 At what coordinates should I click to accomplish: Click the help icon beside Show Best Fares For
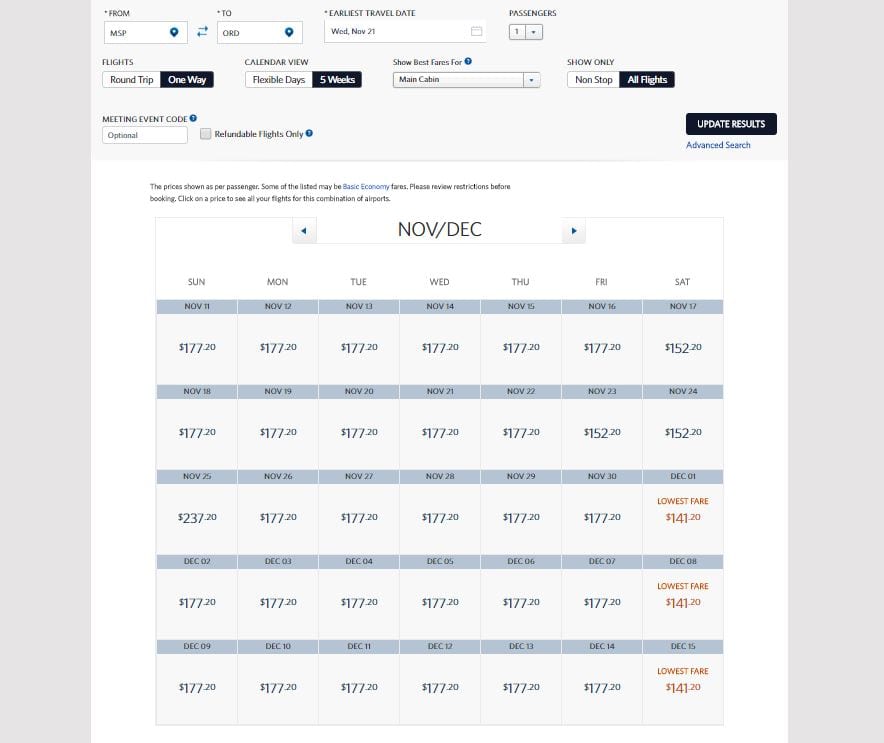coord(467,61)
